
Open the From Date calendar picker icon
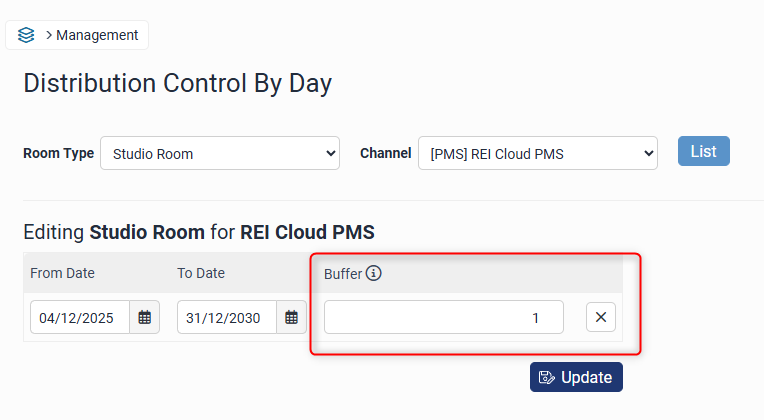pyautogui.click(x=145, y=318)
